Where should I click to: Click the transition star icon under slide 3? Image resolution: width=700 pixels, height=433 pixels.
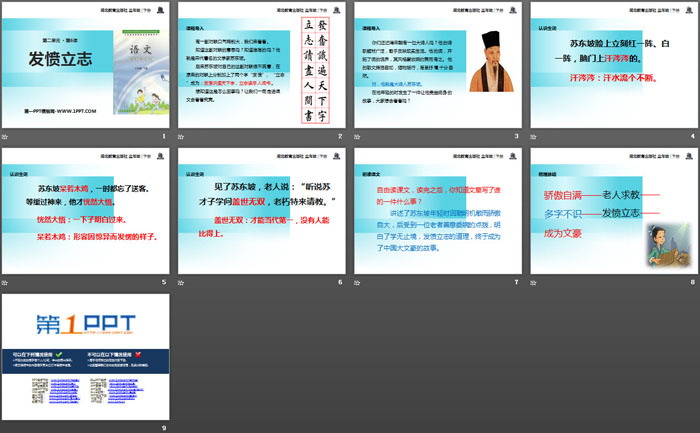357,137
